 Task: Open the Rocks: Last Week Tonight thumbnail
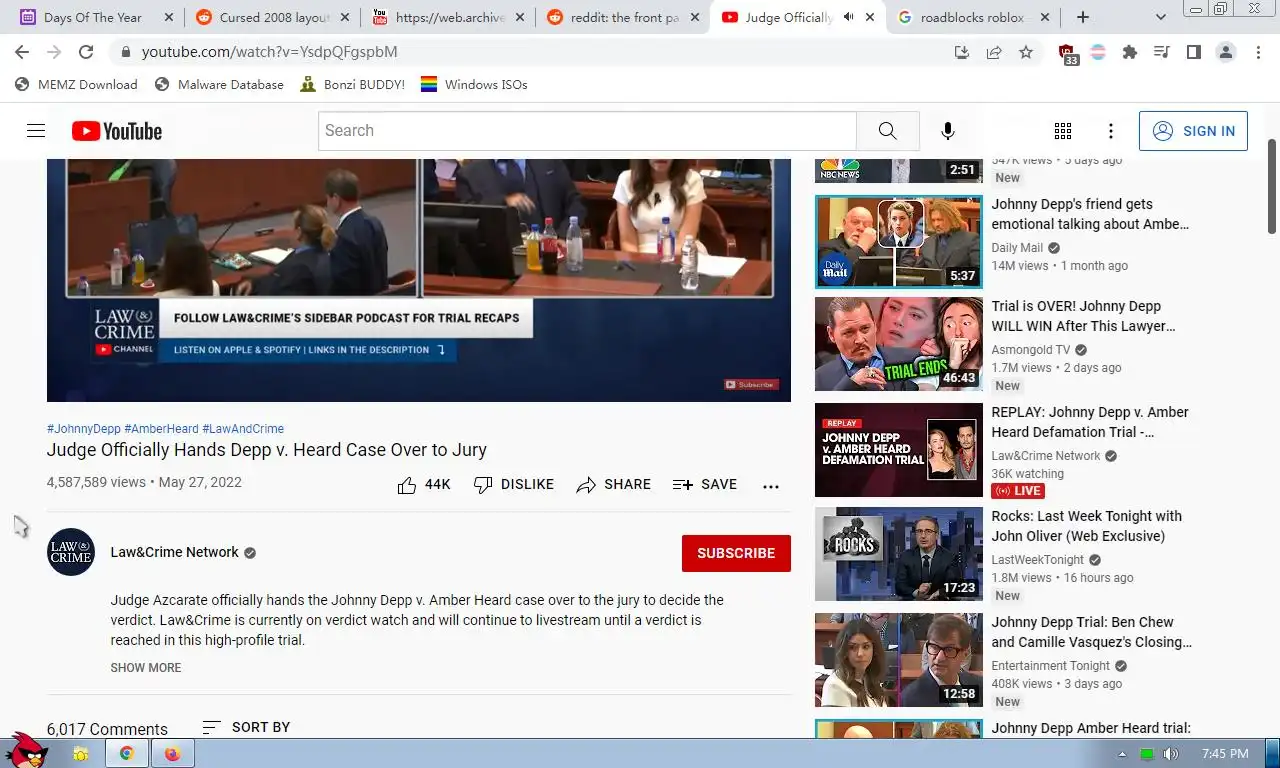(x=898, y=554)
